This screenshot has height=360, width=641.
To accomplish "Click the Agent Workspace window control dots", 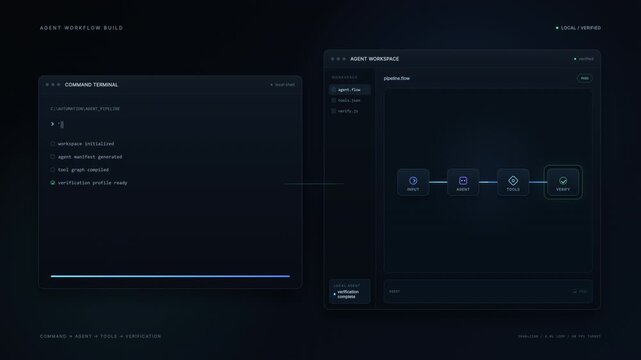I will click(338, 59).
